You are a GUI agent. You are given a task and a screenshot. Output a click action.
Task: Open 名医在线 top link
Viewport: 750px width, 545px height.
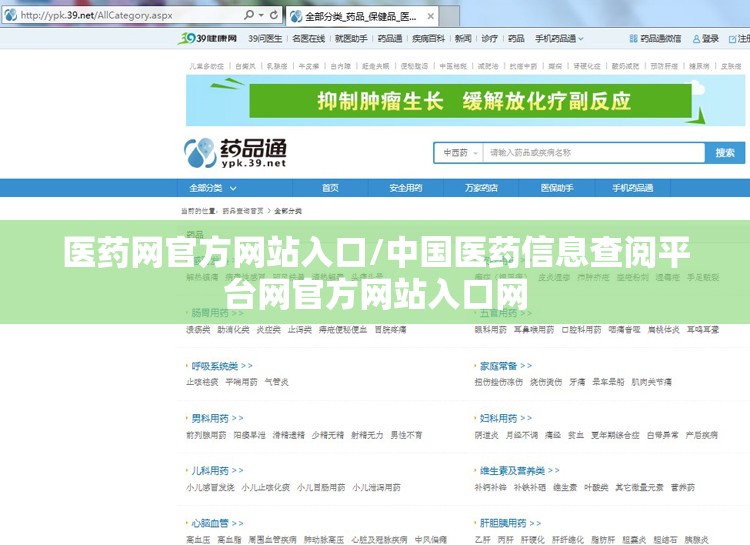click(x=309, y=38)
